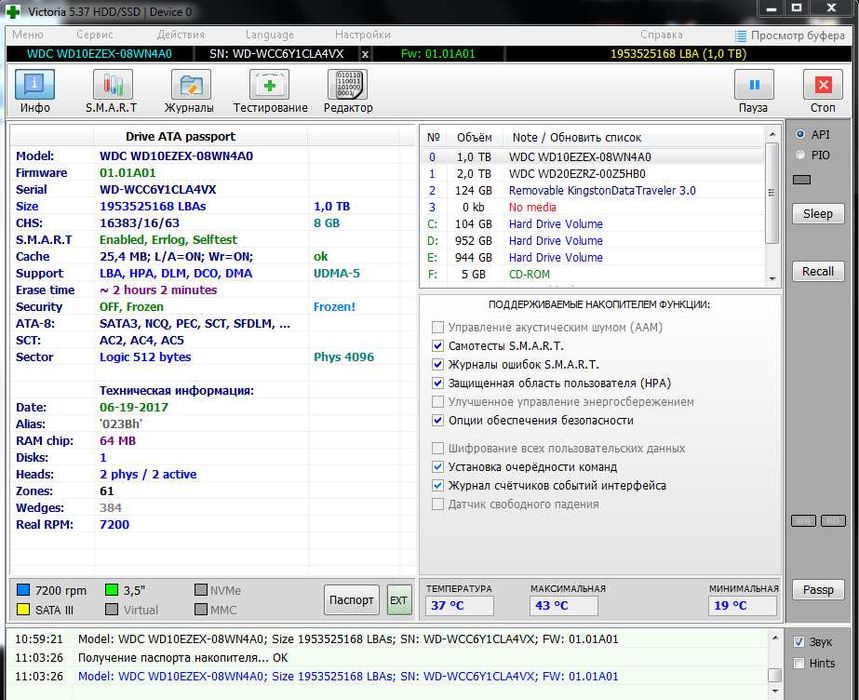
Task: Select device 0 WDC WD10EZEX-08WN4A0 row
Action: (593, 157)
